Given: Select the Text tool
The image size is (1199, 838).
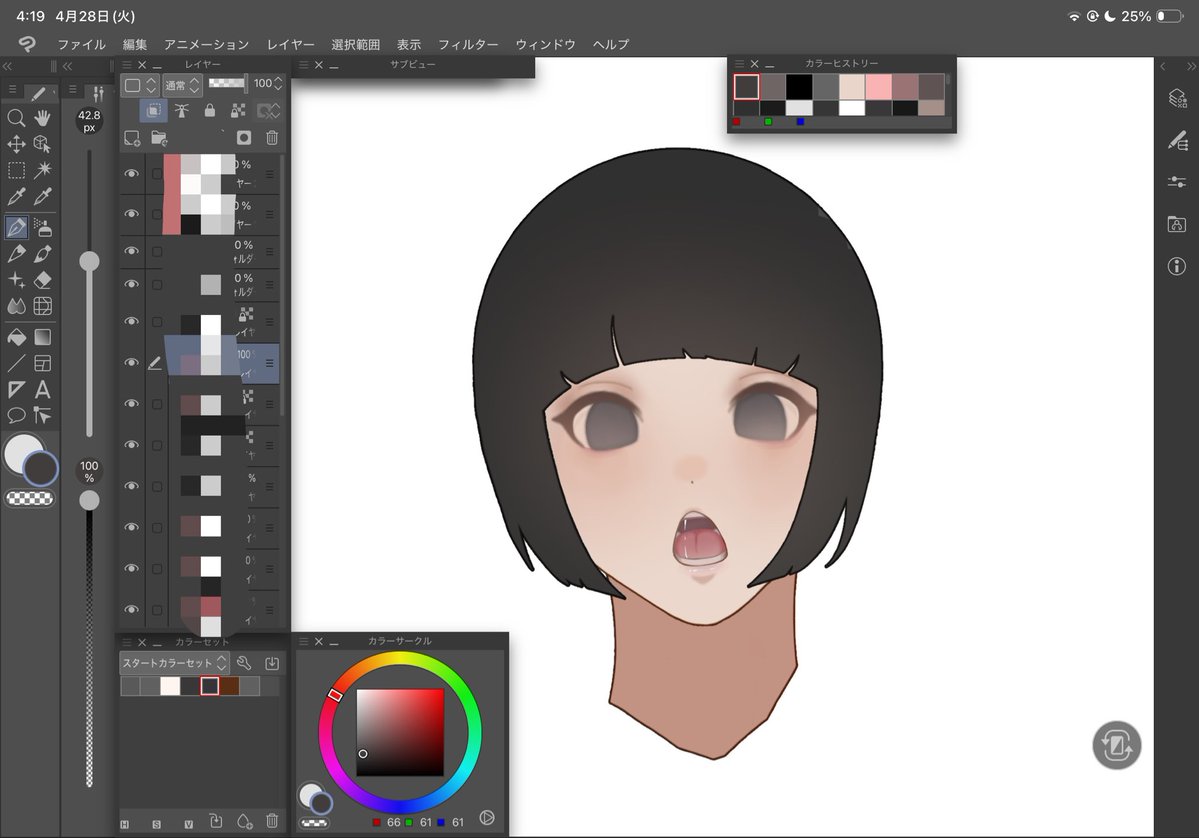Looking at the screenshot, I should coord(43,389).
